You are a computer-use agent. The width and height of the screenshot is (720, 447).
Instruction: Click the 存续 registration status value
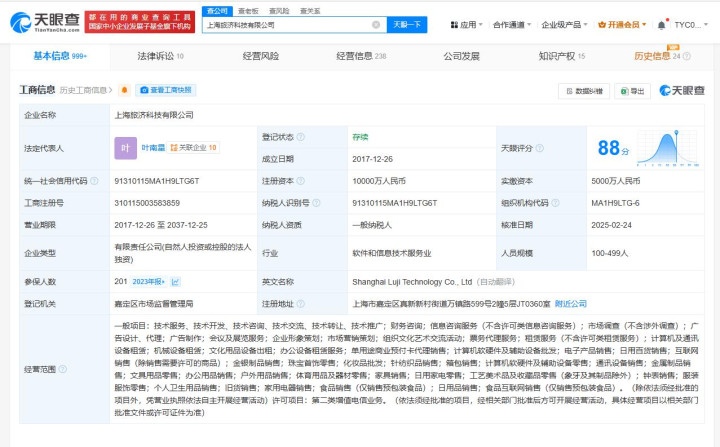(360, 137)
